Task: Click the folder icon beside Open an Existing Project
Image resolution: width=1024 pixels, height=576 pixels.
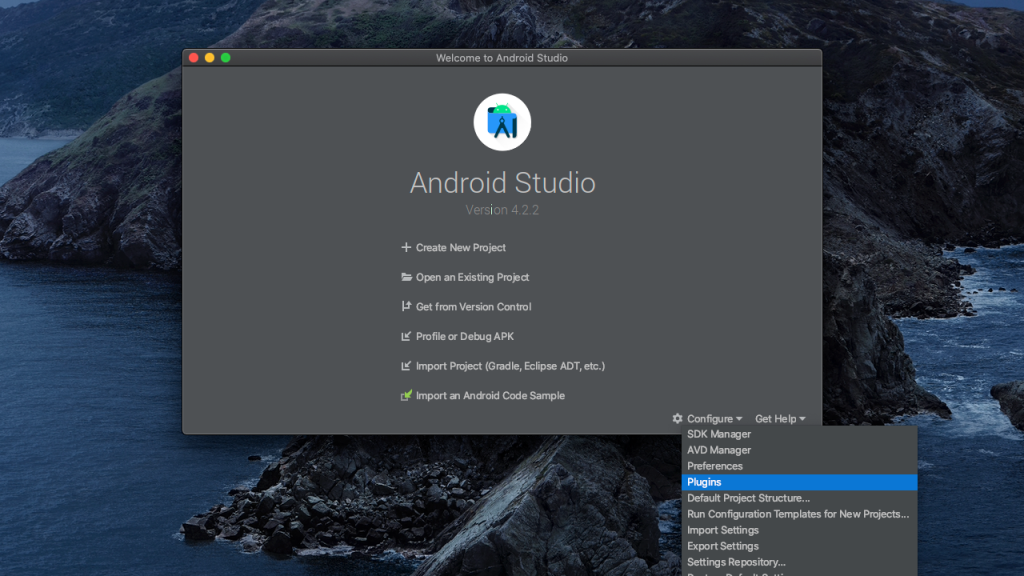Action: [x=406, y=277]
